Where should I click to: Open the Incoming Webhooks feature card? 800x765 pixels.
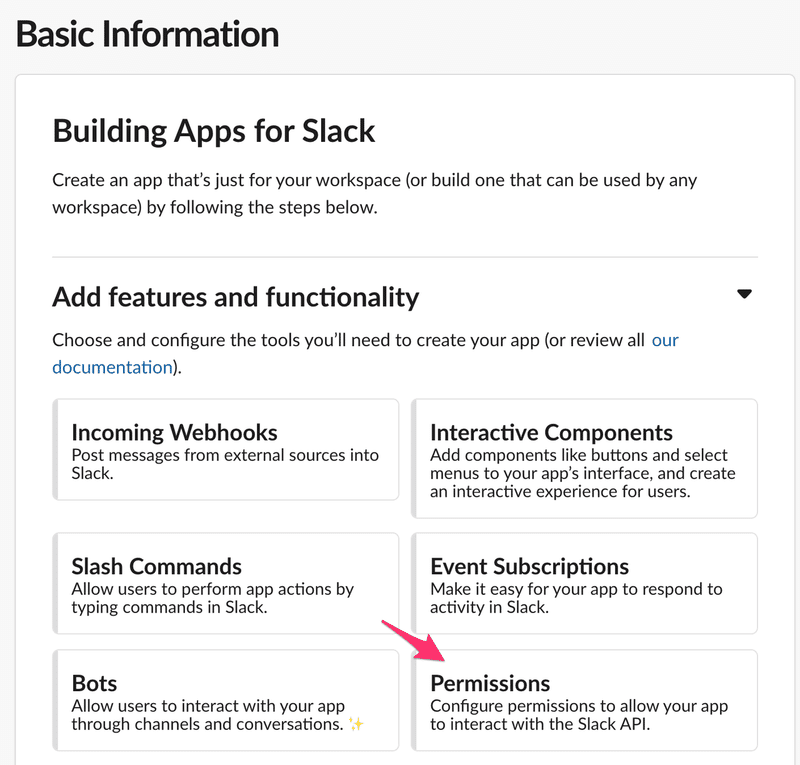tap(226, 450)
